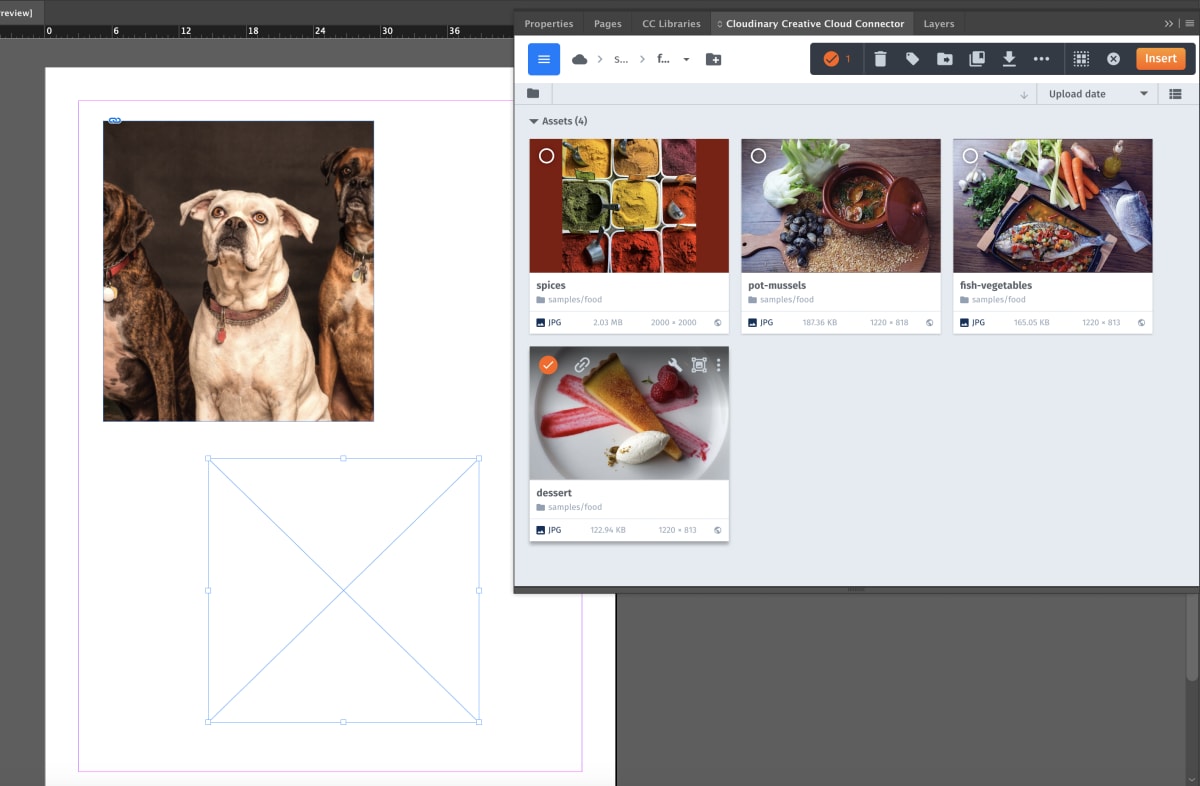Click the orange Insert button

1160,59
